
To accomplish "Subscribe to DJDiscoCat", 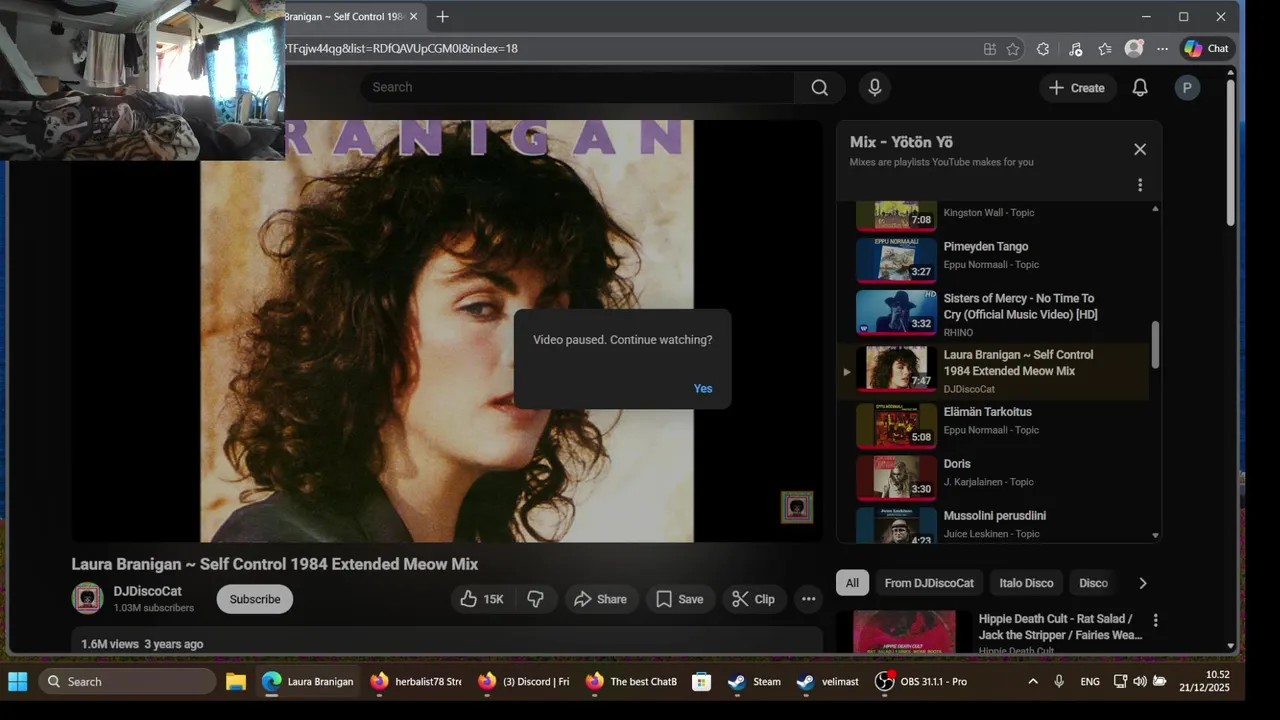I will 255,599.
